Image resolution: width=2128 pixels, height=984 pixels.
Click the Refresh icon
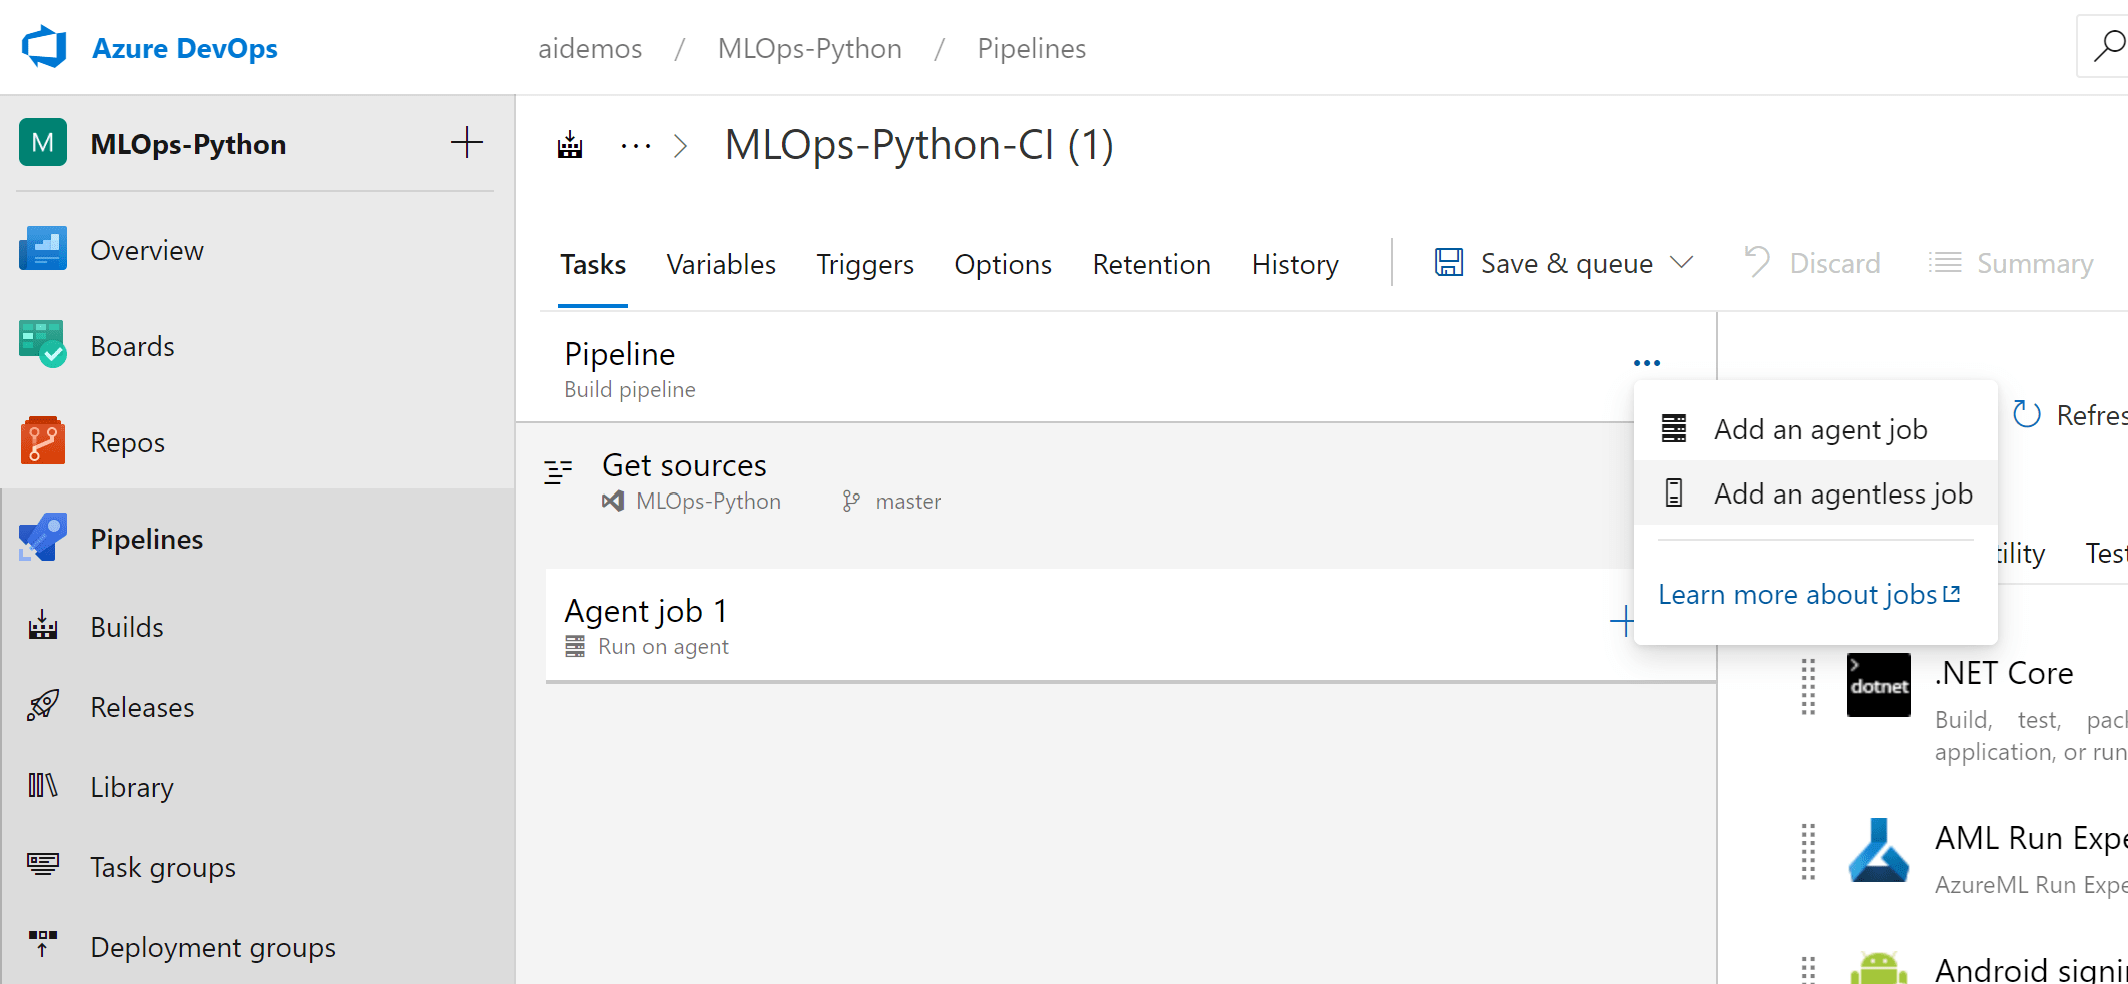pyautogui.click(x=2027, y=414)
